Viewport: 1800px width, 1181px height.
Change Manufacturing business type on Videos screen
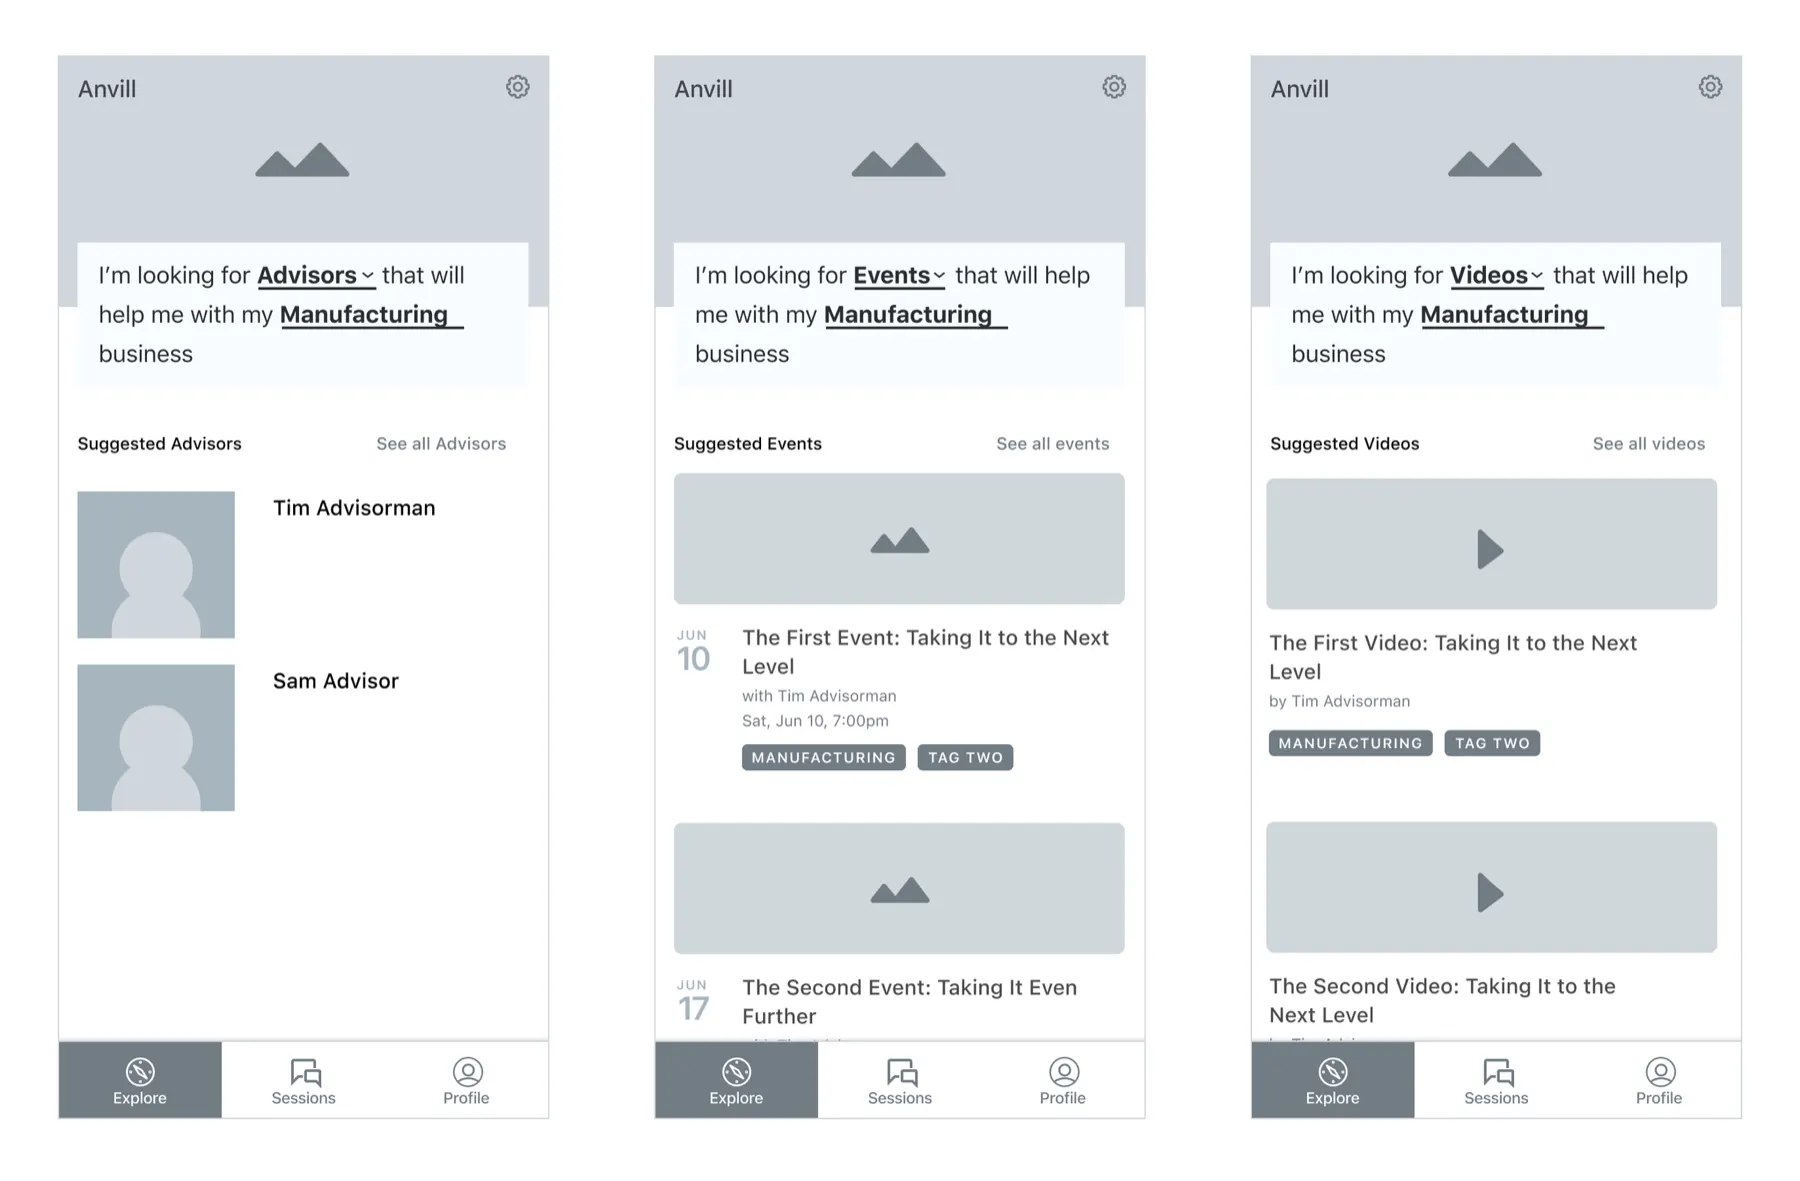(x=1511, y=315)
